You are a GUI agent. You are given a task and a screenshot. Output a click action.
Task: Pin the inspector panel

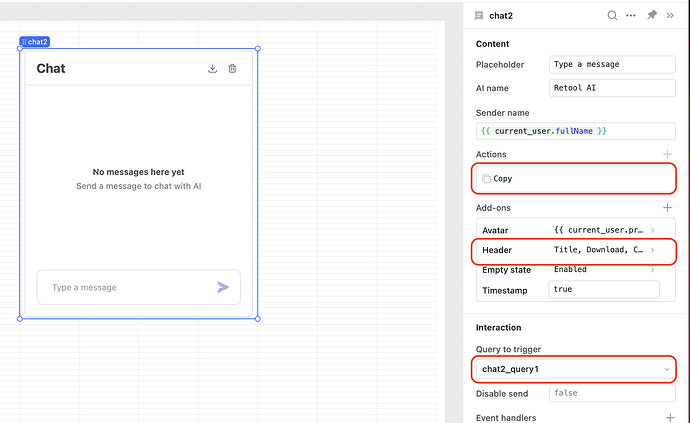pyautogui.click(x=652, y=16)
